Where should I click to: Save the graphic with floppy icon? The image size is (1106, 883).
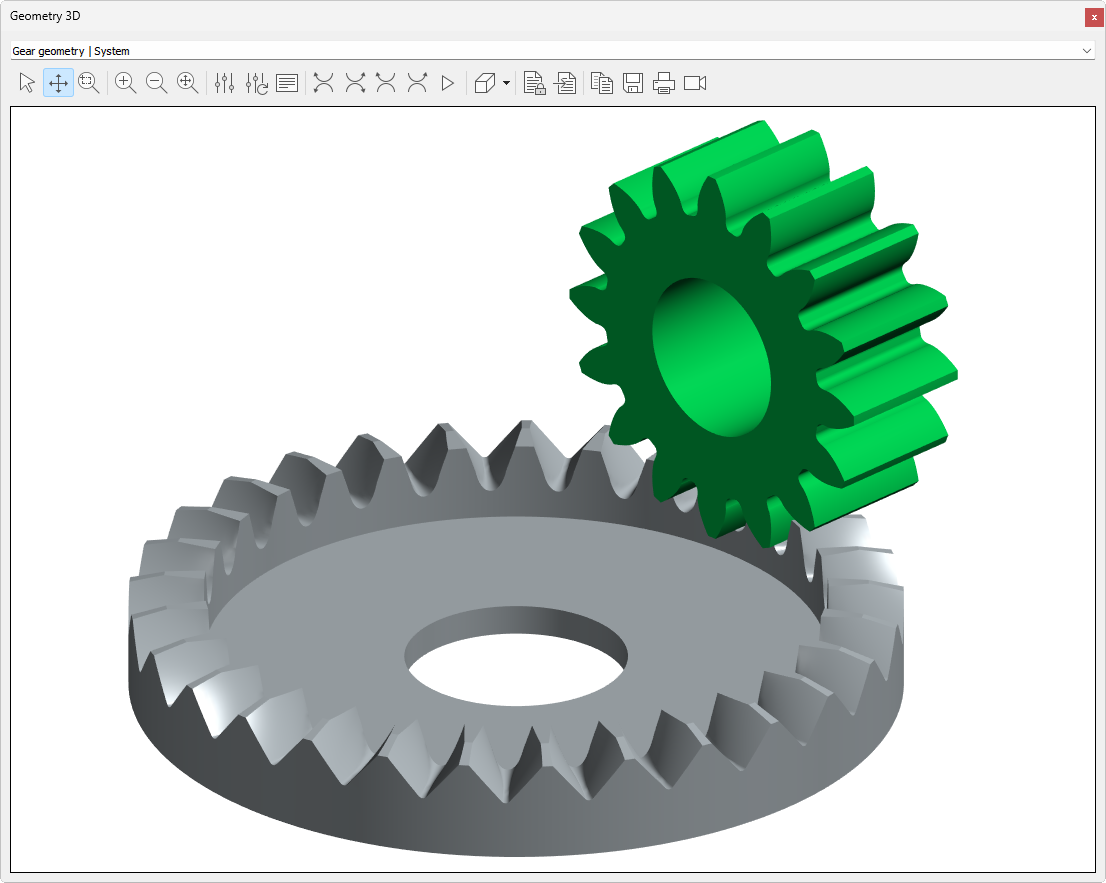633,83
